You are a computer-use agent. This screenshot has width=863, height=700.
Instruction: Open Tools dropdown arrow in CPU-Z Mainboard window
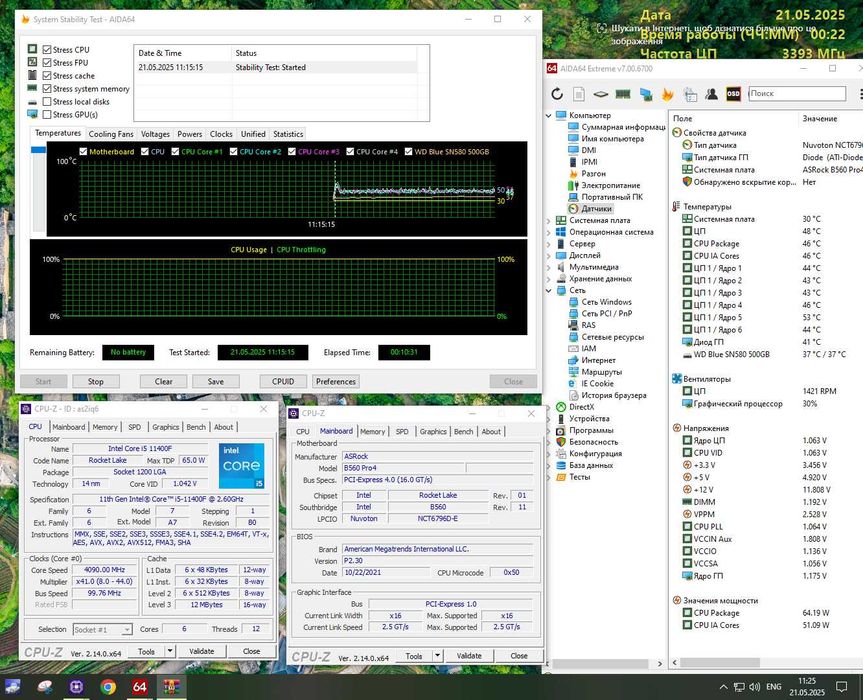pyautogui.click(x=438, y=655)
